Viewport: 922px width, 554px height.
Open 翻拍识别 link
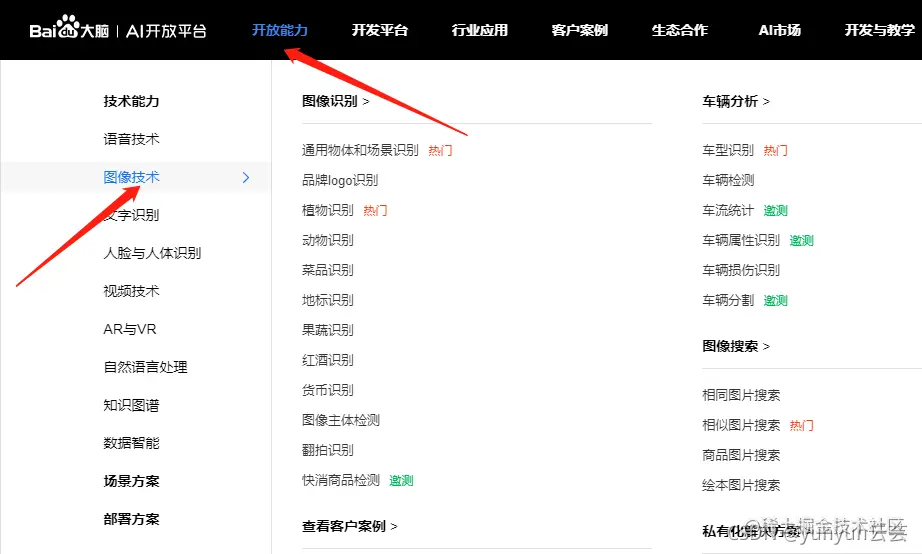[x=328, y=450]
